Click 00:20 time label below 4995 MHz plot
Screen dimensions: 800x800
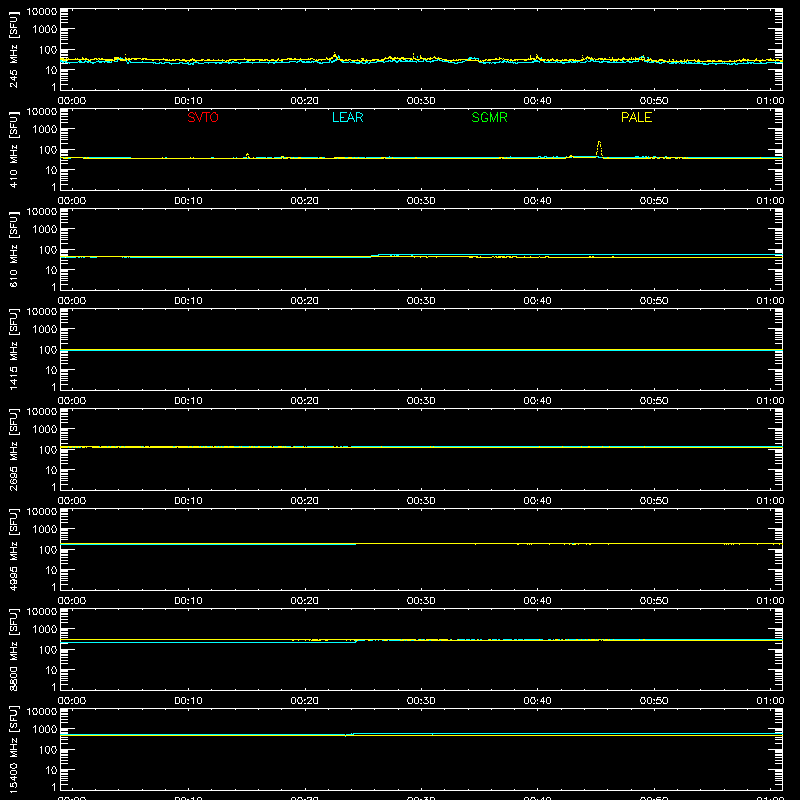point(305,601)
